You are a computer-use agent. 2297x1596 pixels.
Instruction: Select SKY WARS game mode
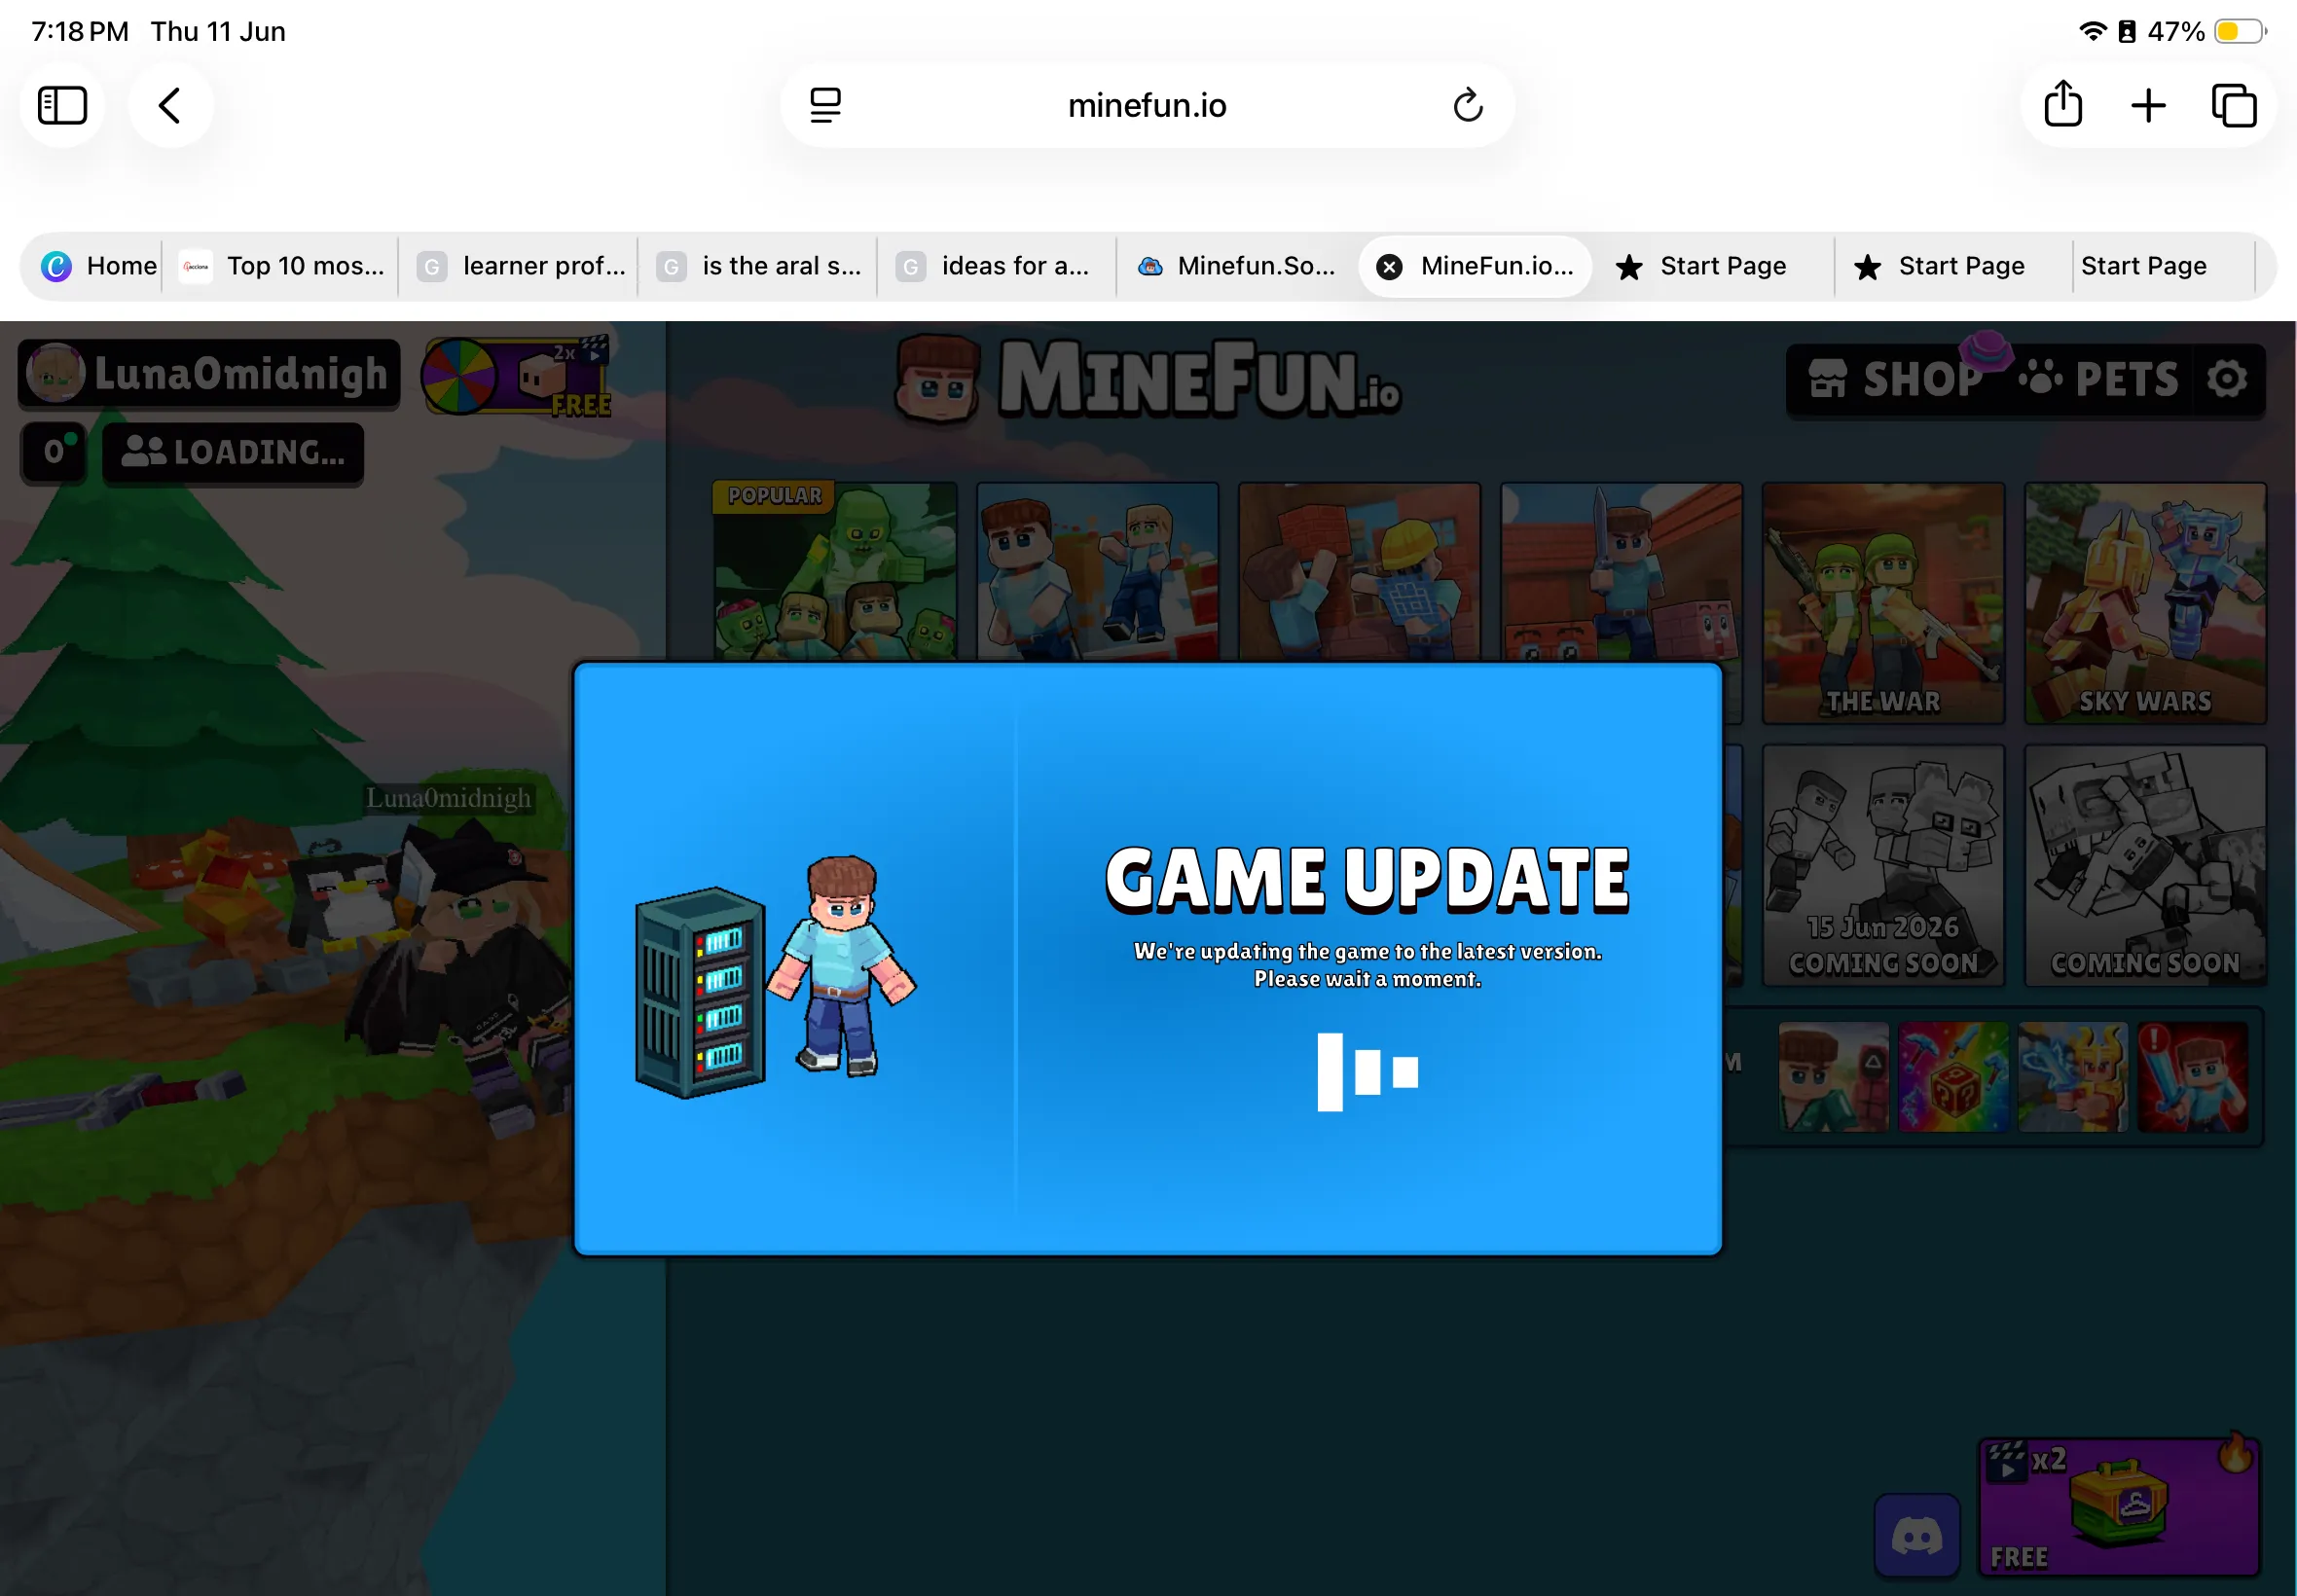point(2145,603)
